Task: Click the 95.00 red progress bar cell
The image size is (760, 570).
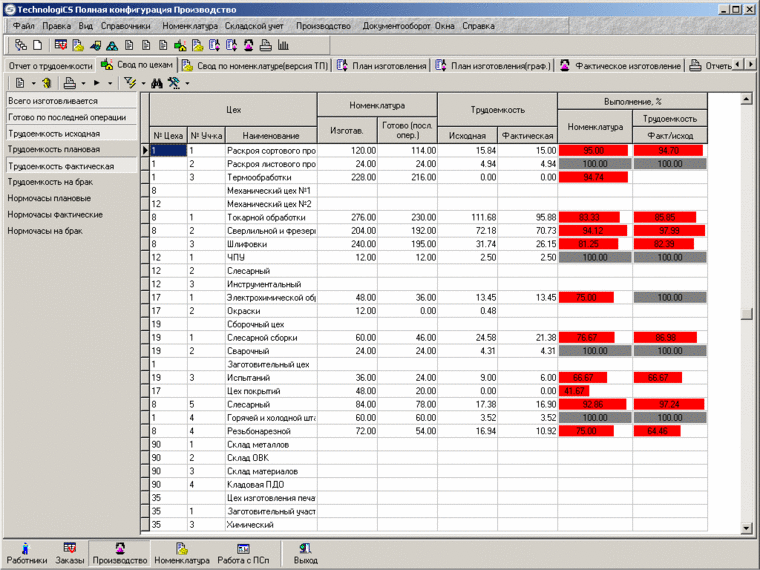Action: pyautogui.click(x=593, y=150)
